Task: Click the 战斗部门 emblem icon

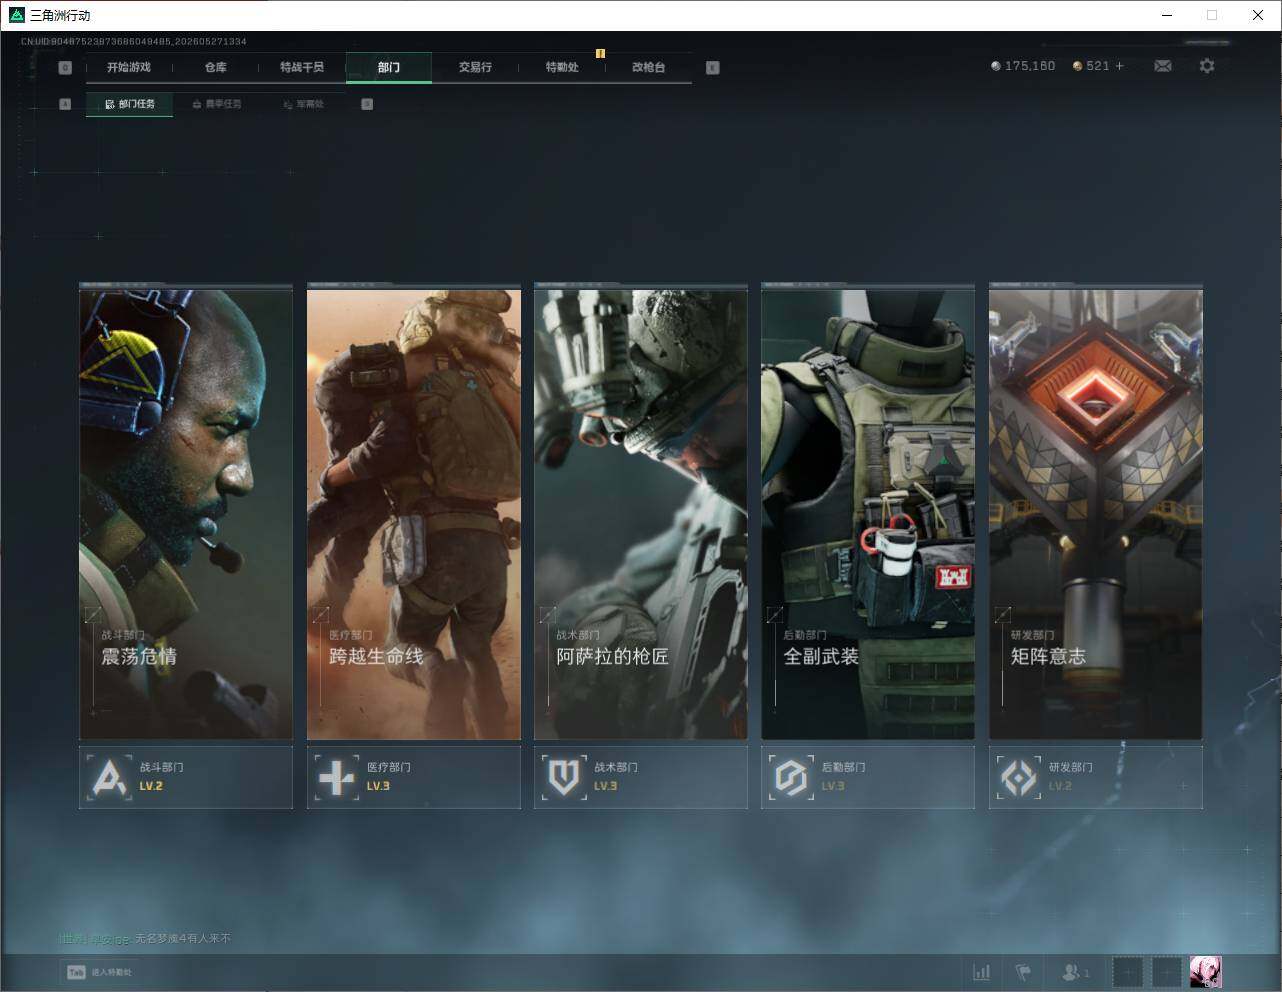Action: tap(109, 777)
